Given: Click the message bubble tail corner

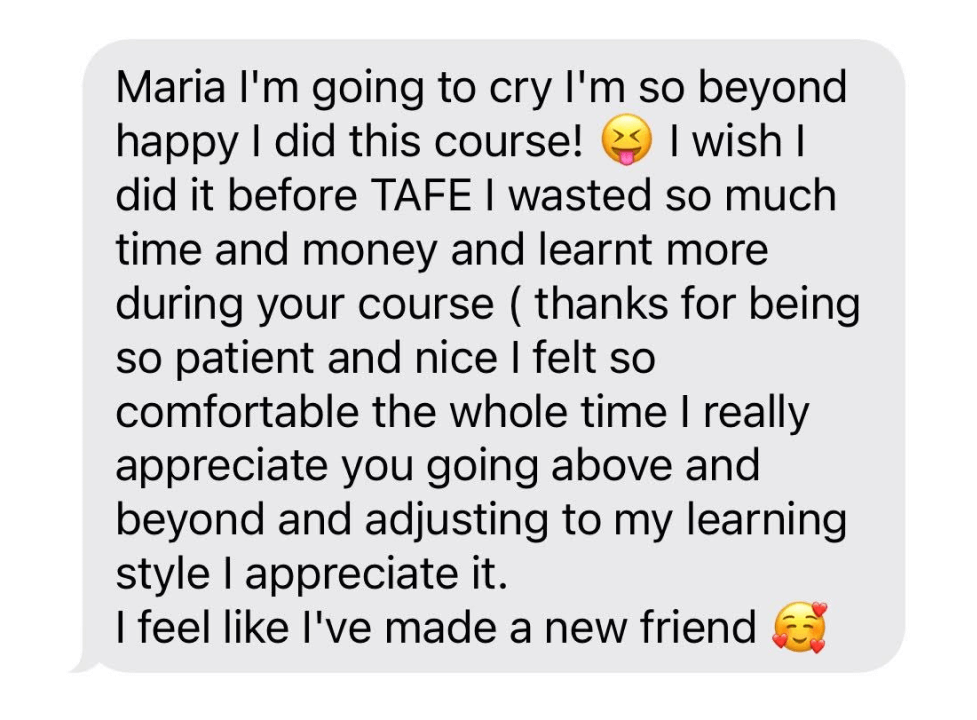Looking at the screenshot, I should tap(84, 665).
